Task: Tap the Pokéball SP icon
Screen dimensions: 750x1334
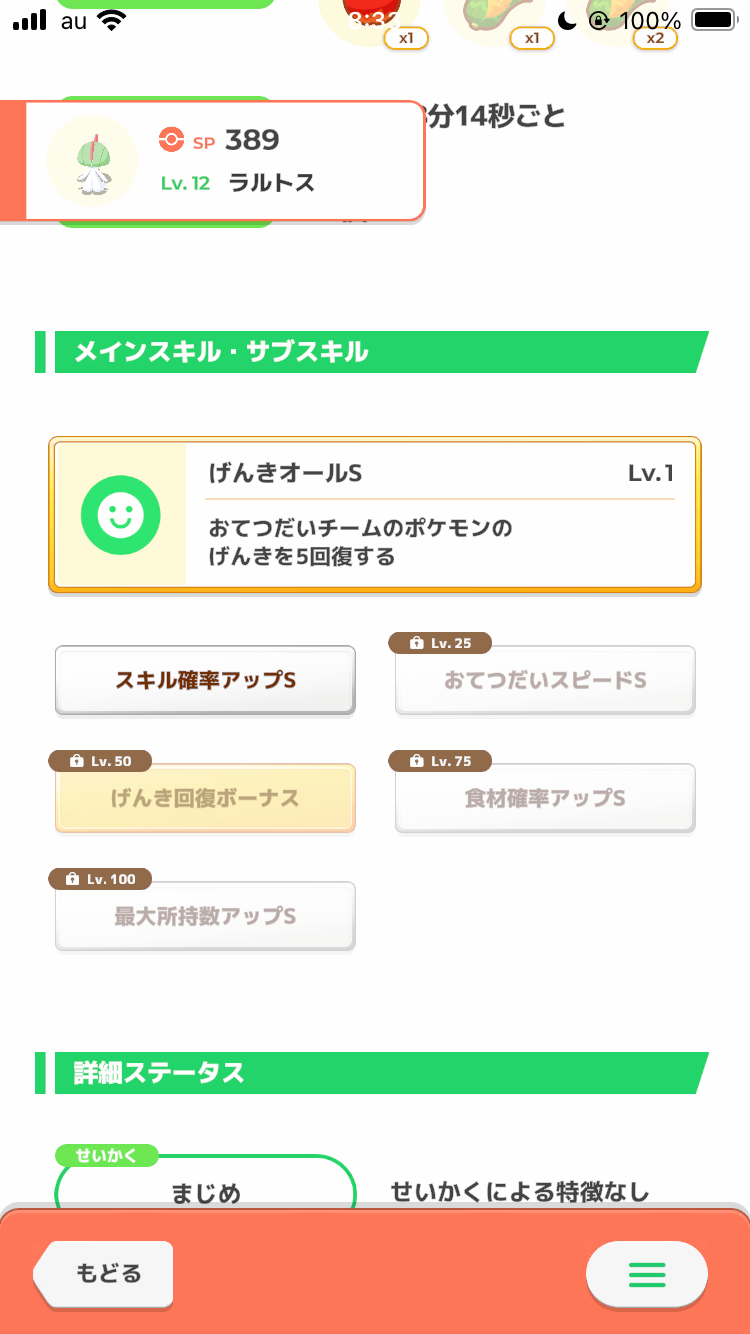Action: pos(171,140)
